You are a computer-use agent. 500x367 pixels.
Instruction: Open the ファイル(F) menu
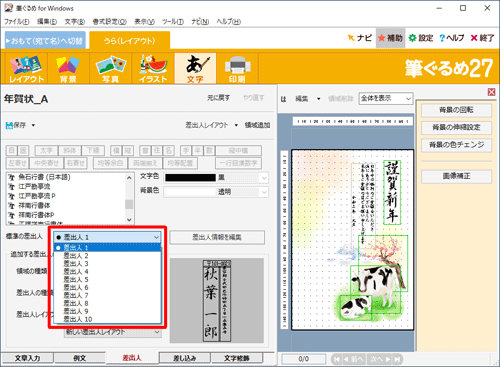(x=17, y=22)
